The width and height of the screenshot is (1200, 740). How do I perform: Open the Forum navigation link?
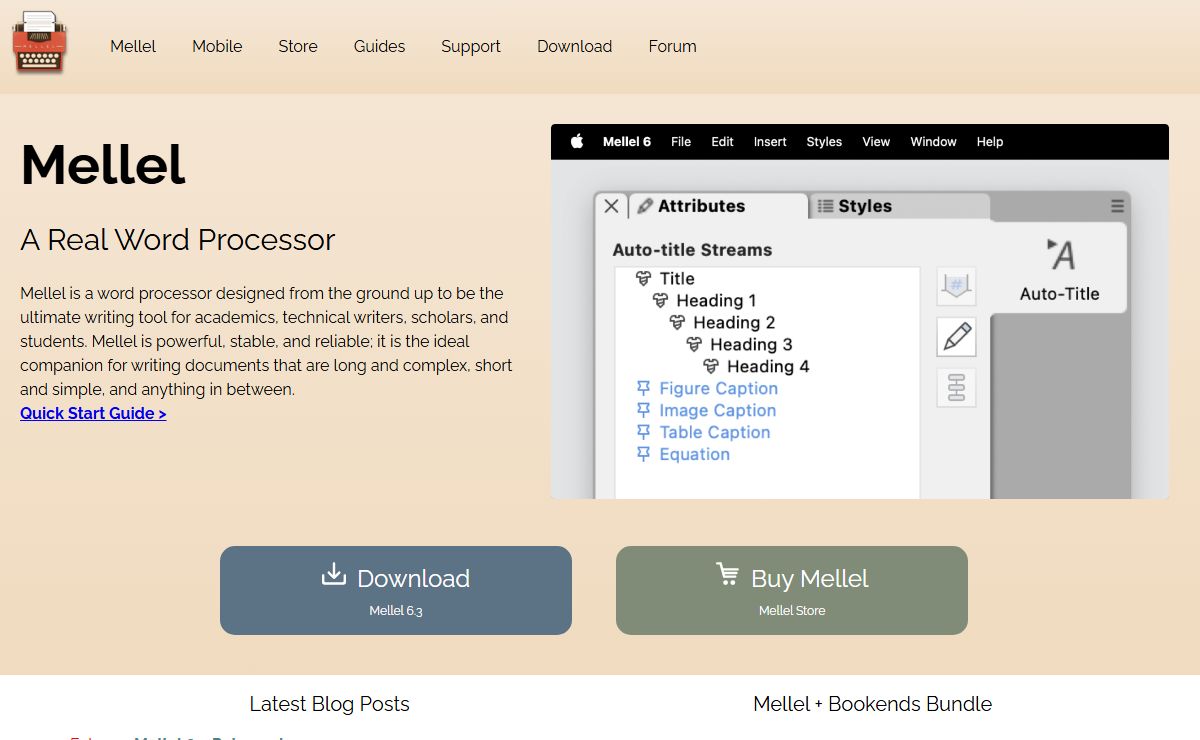[x=672, y=46]
